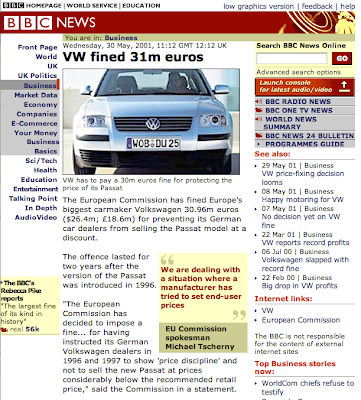Click the VW fined 31m euros headline

click(x=133, y=57)
